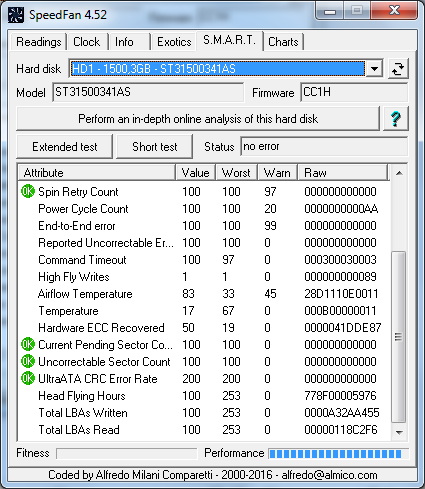Viewport: 425px width, 489px height.
Task: Click OK icon beside Current Pending Sector
Action: click(28, 344)
